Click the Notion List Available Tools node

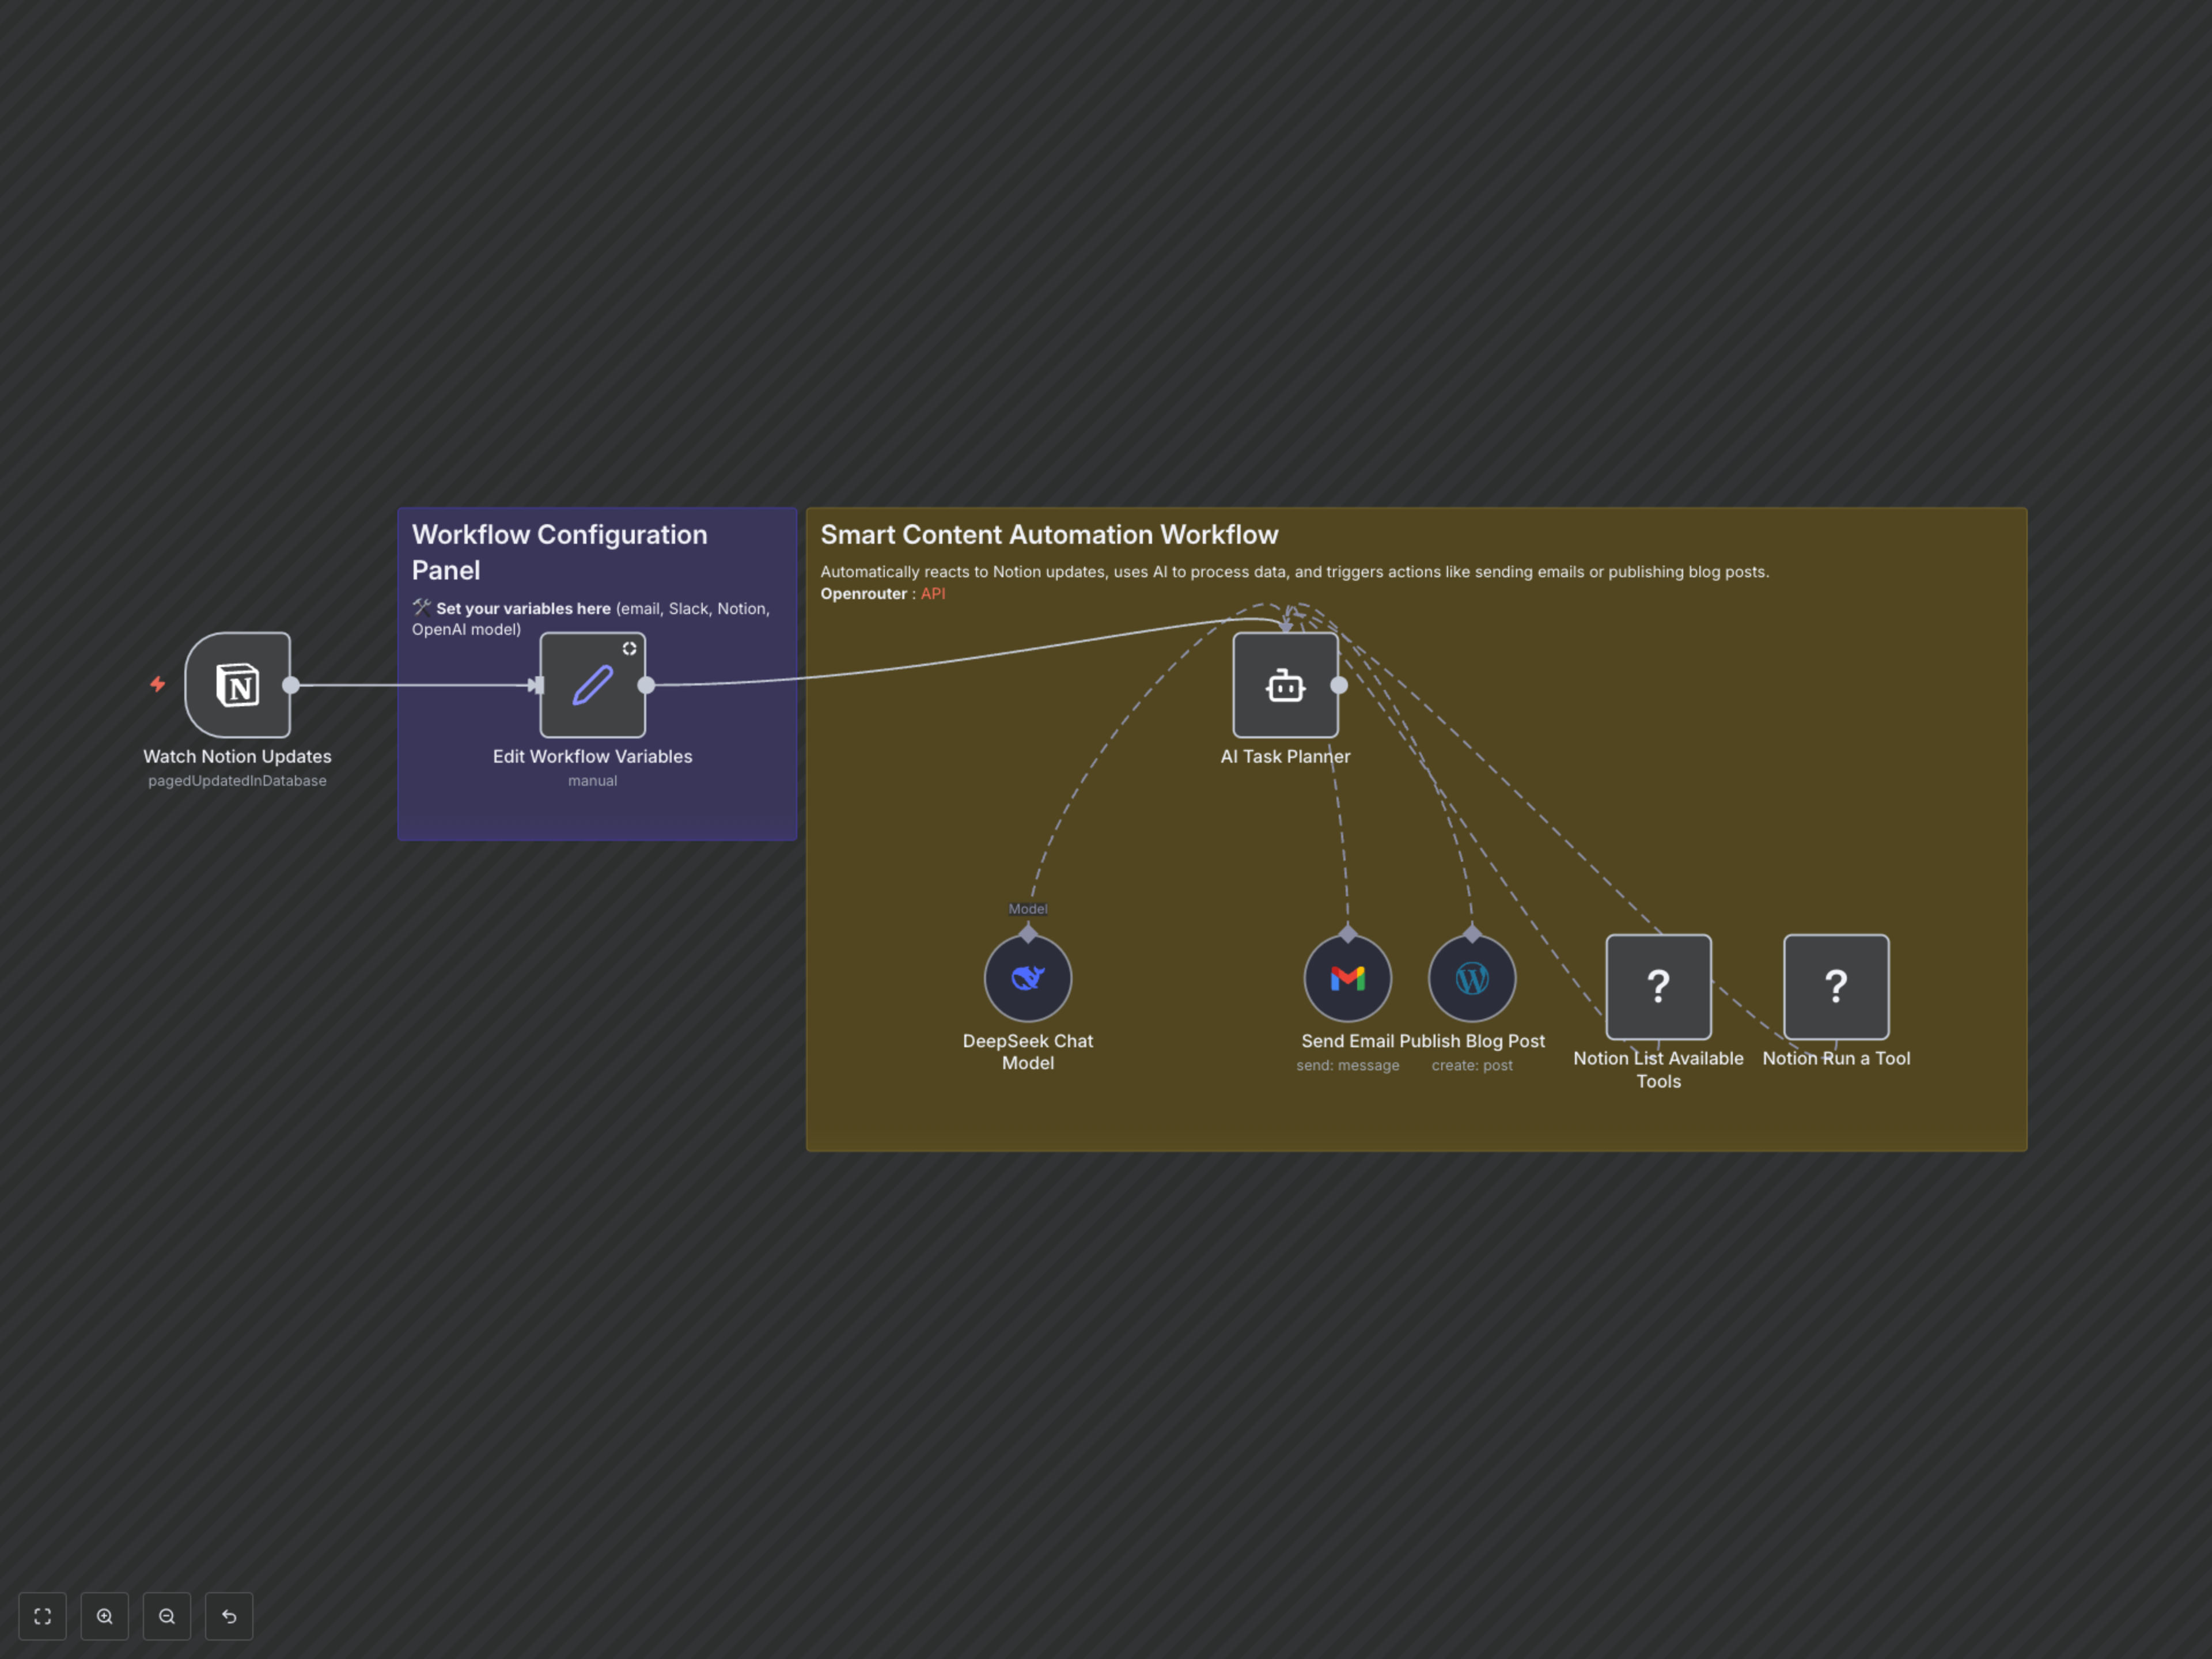tap(1658, 987)
